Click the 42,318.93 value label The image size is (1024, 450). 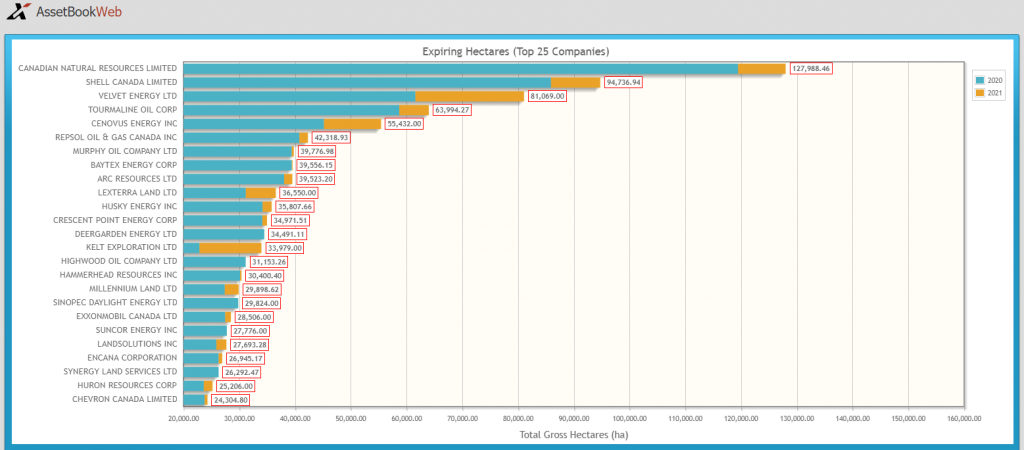331,137
